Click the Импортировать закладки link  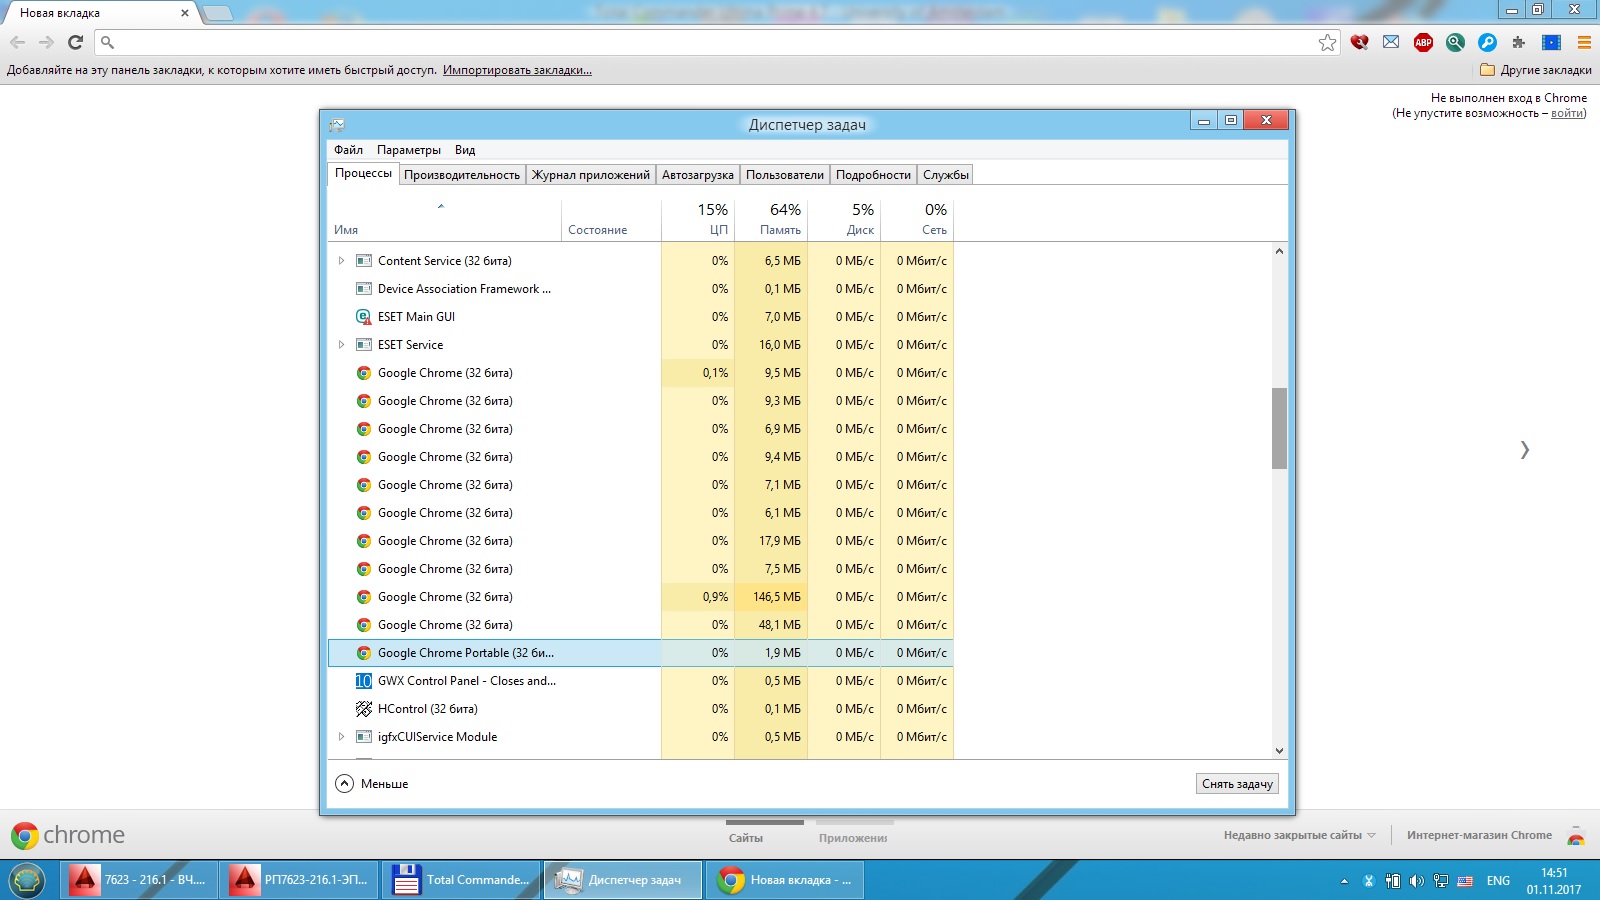click(x=517, y=70)
